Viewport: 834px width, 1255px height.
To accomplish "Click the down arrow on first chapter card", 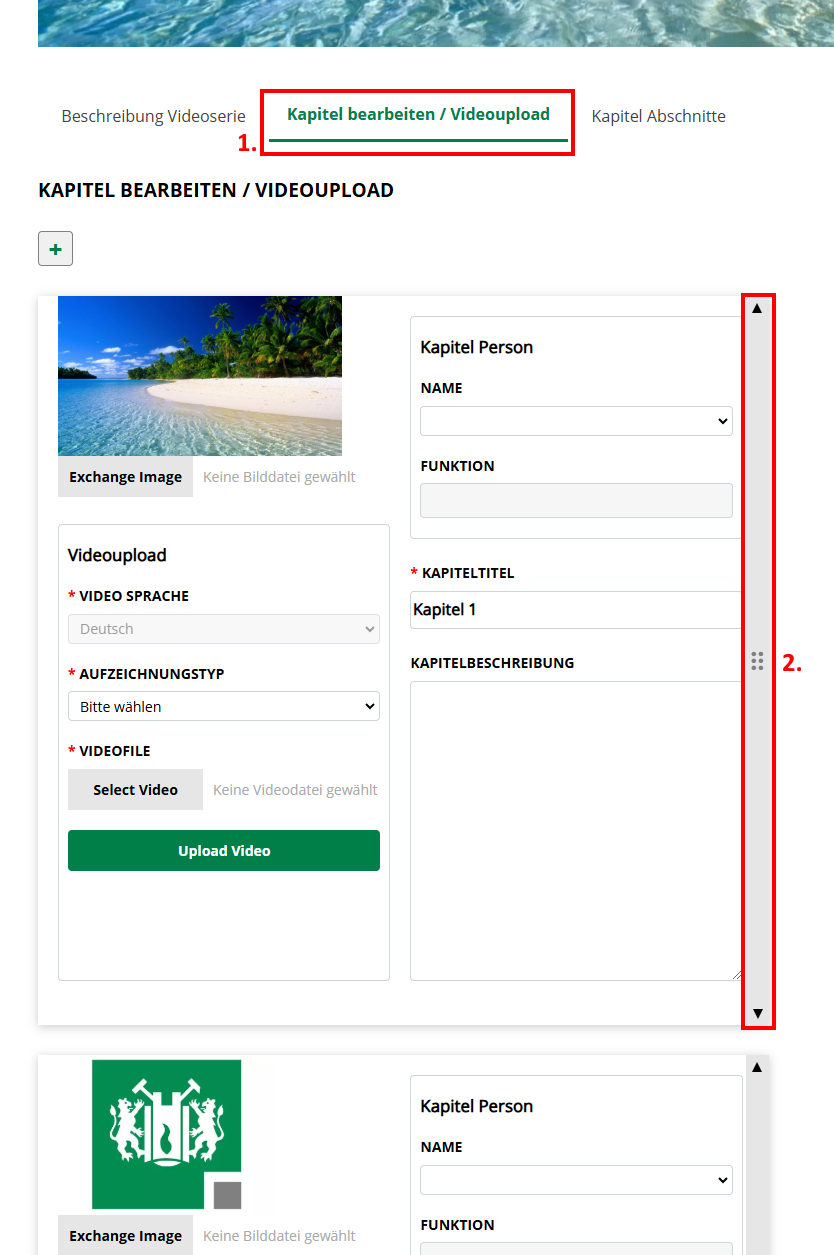I will click(757, 1013).
